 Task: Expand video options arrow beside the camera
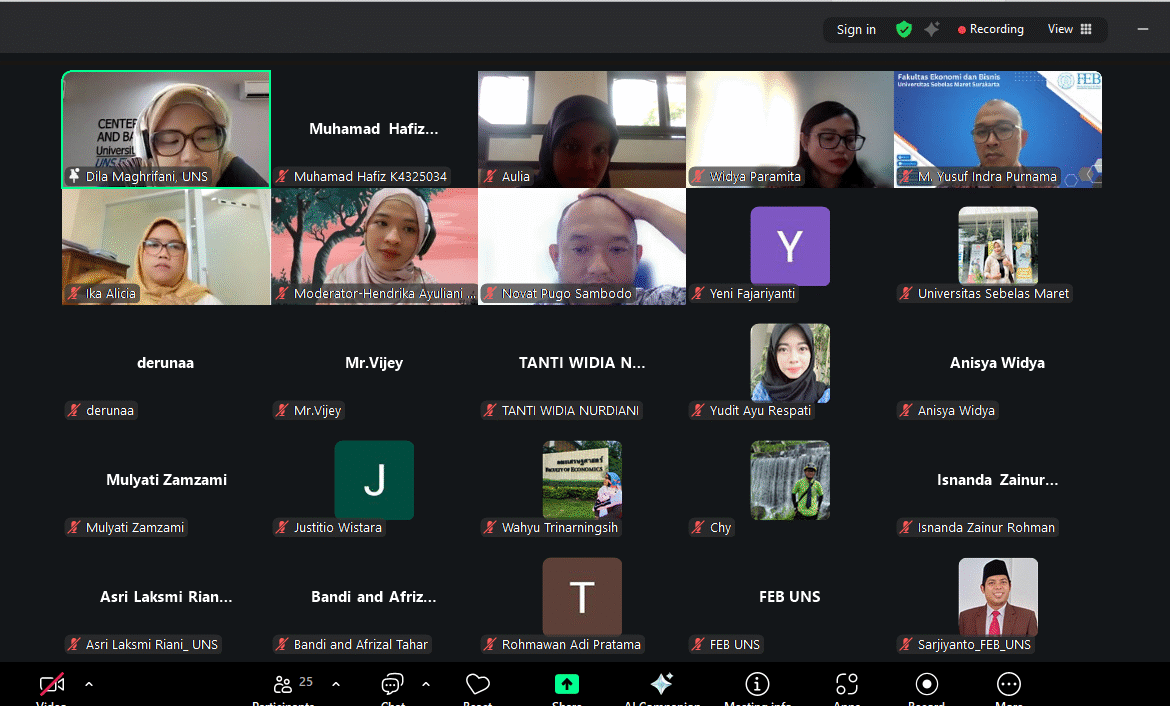click(89, 685)
